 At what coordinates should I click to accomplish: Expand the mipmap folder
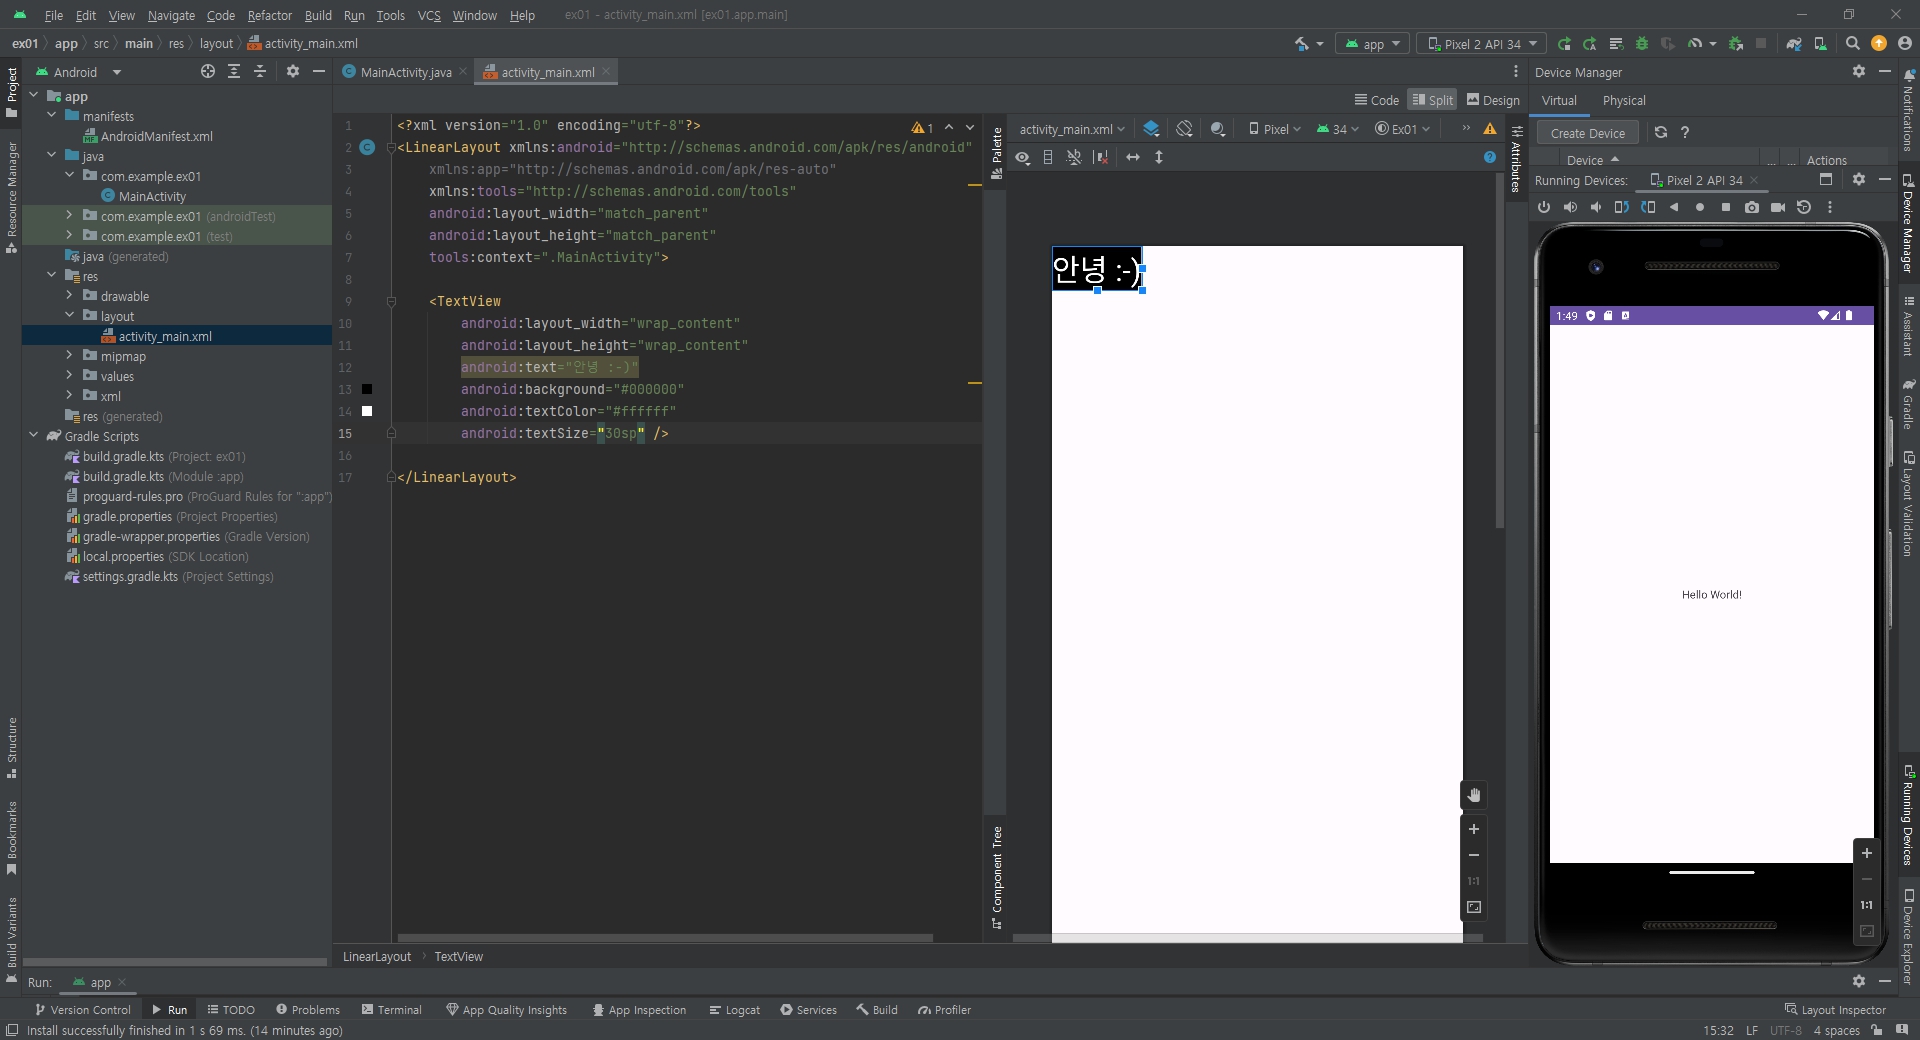pos(69,356)
